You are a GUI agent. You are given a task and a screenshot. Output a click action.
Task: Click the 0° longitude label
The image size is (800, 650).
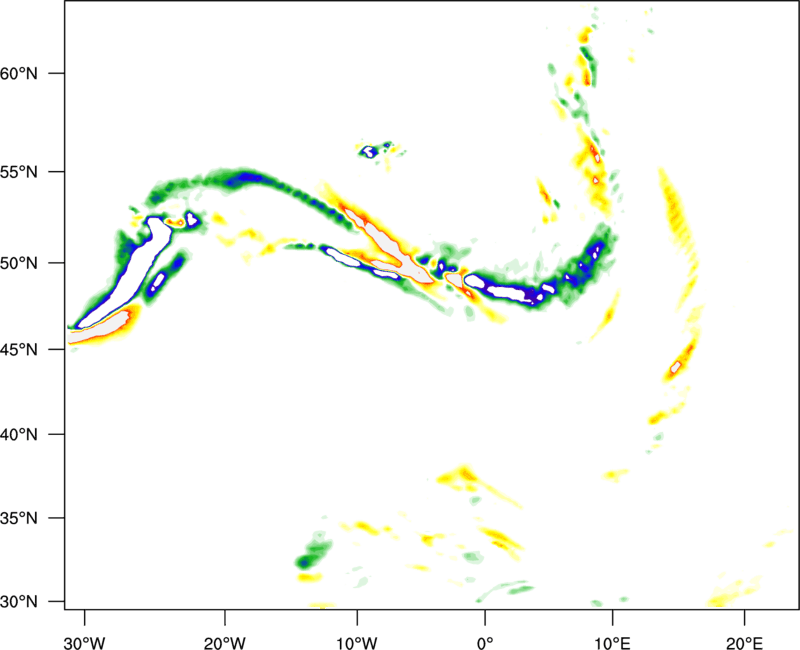click(x=485, y=643)
